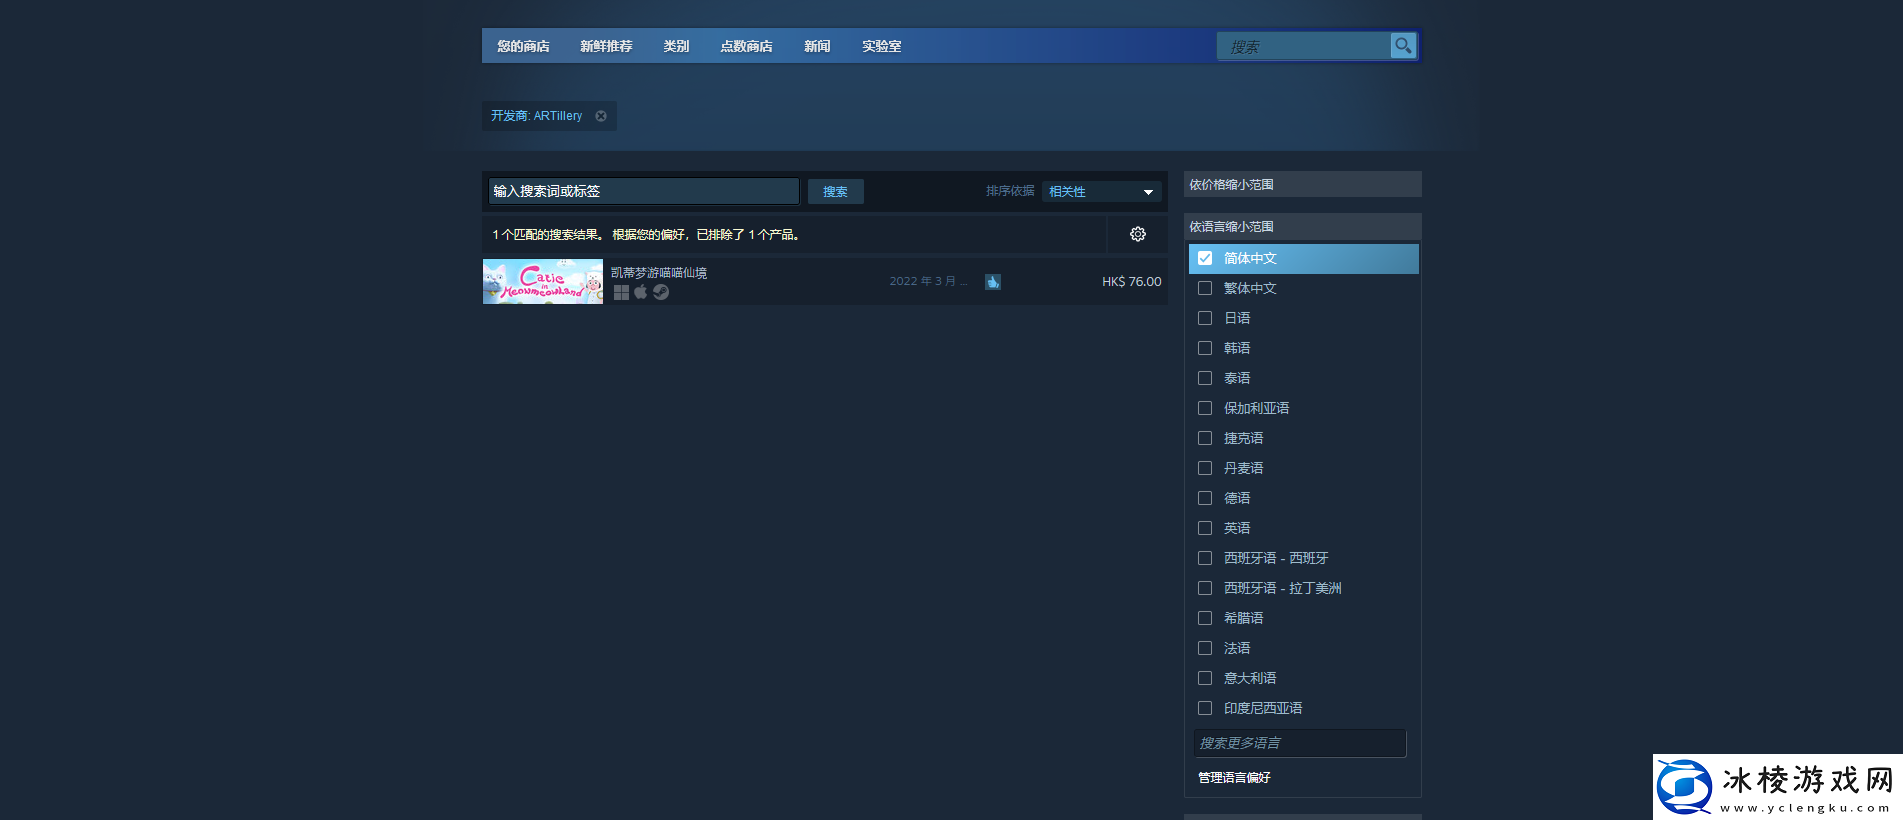Check the 印度尼西亚语 language filter
This screenshot has width=1903, height=820.
click(1205, 708)
